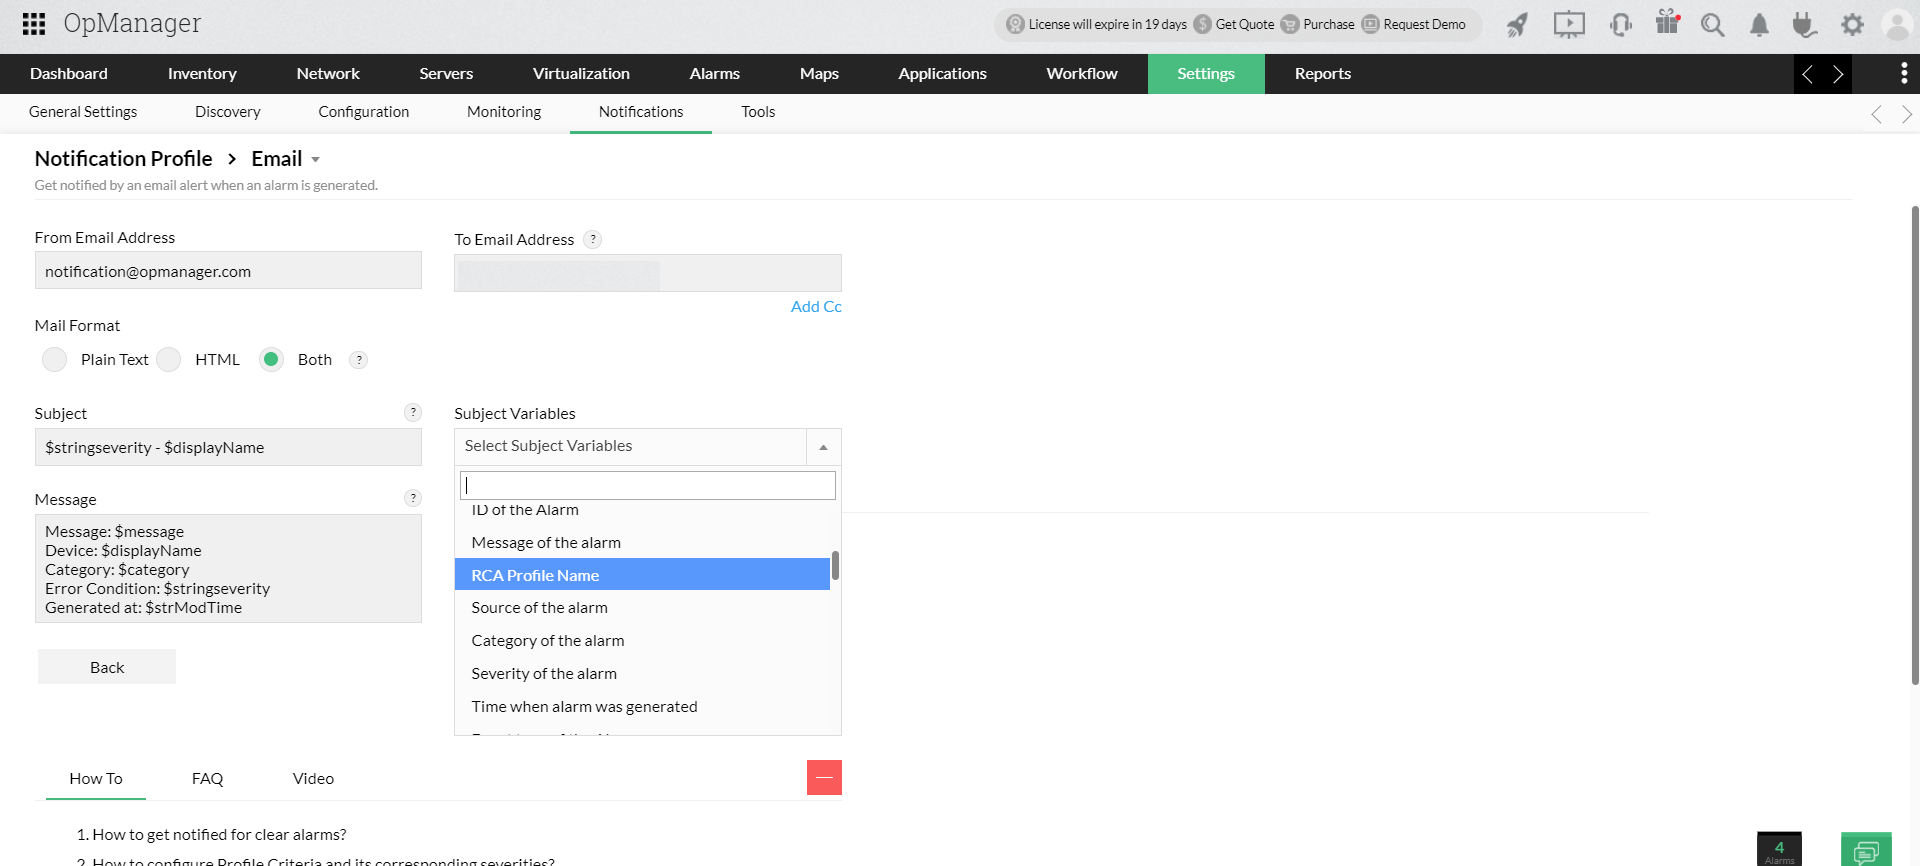Open the gift box what's new icon
This screenshot has width=1920, height=866.
click(1667, 22)
